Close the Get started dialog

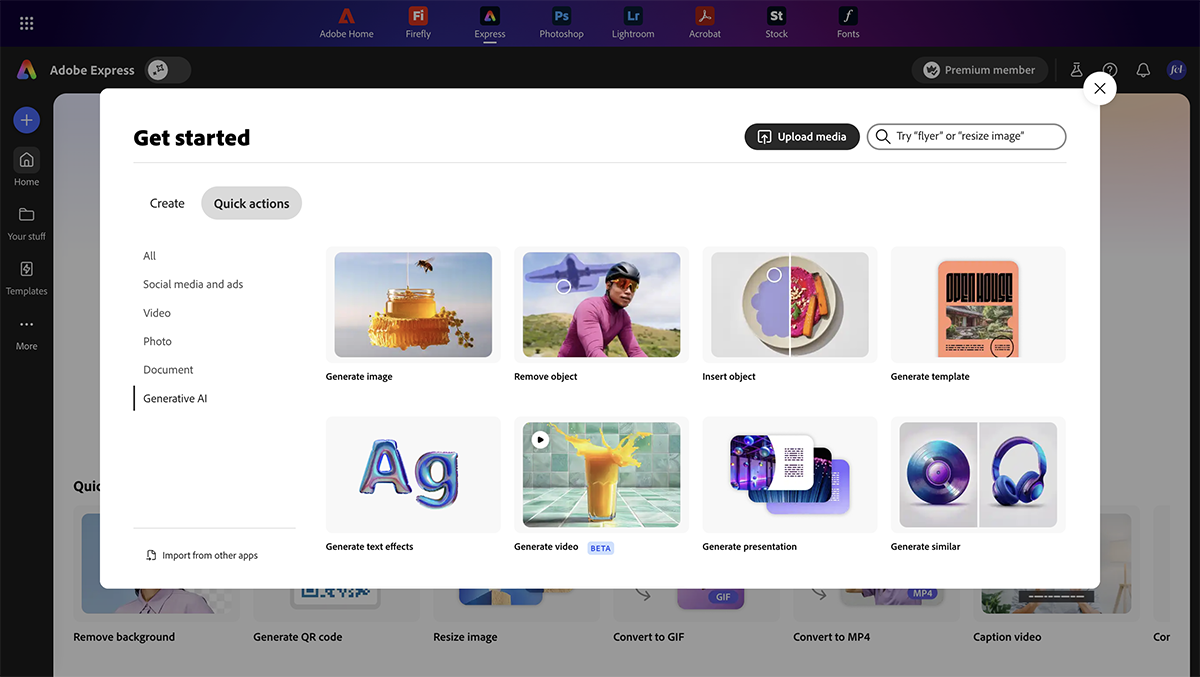coord(1099,88)
